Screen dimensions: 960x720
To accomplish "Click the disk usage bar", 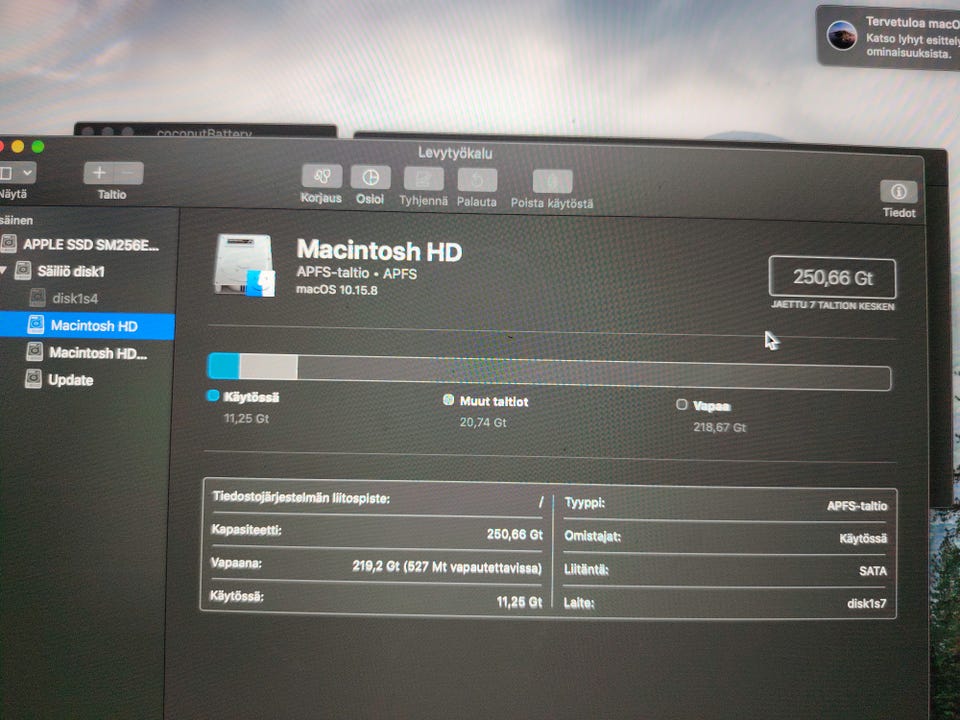I will coord(549,370).
